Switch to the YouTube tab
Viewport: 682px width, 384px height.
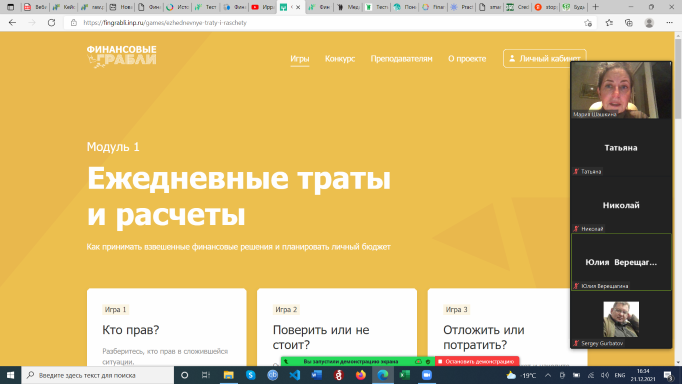coord(262,7)
